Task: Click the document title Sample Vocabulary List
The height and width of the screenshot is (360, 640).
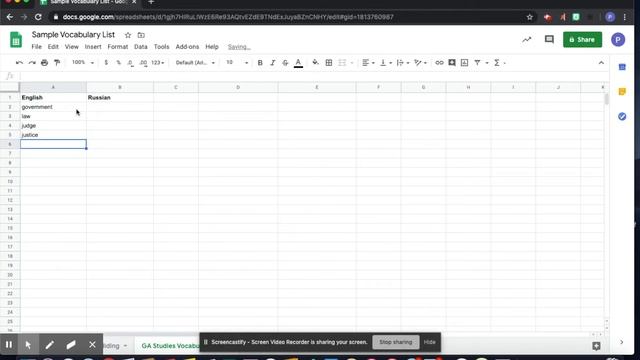Action: click(x=73, y=35)
